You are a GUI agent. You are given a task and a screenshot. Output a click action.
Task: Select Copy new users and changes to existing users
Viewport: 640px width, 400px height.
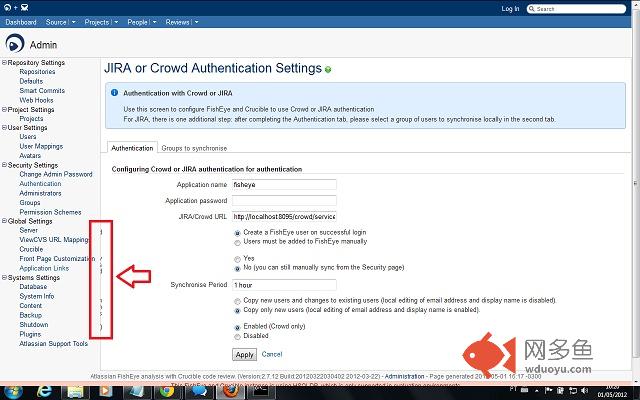point(237,301)
